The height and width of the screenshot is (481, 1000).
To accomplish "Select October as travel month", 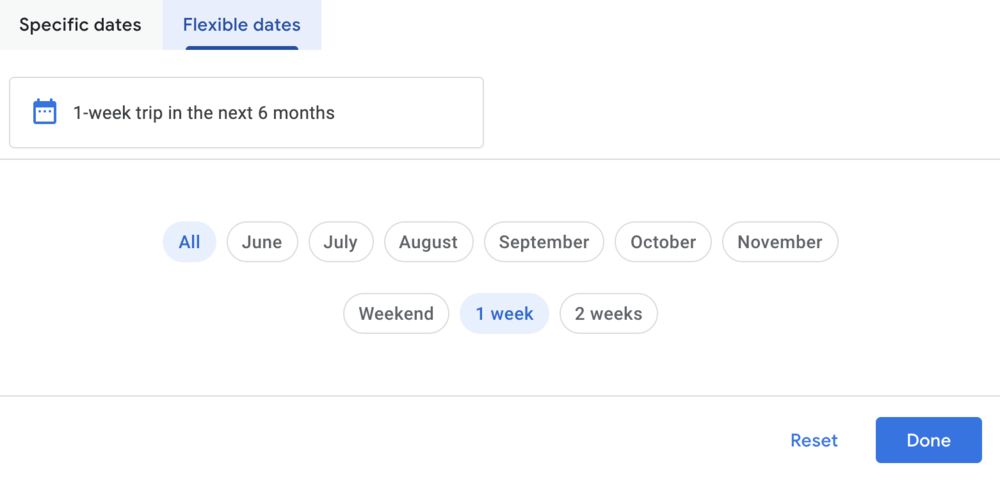I will pyautogui.click(x=663, y=242).
